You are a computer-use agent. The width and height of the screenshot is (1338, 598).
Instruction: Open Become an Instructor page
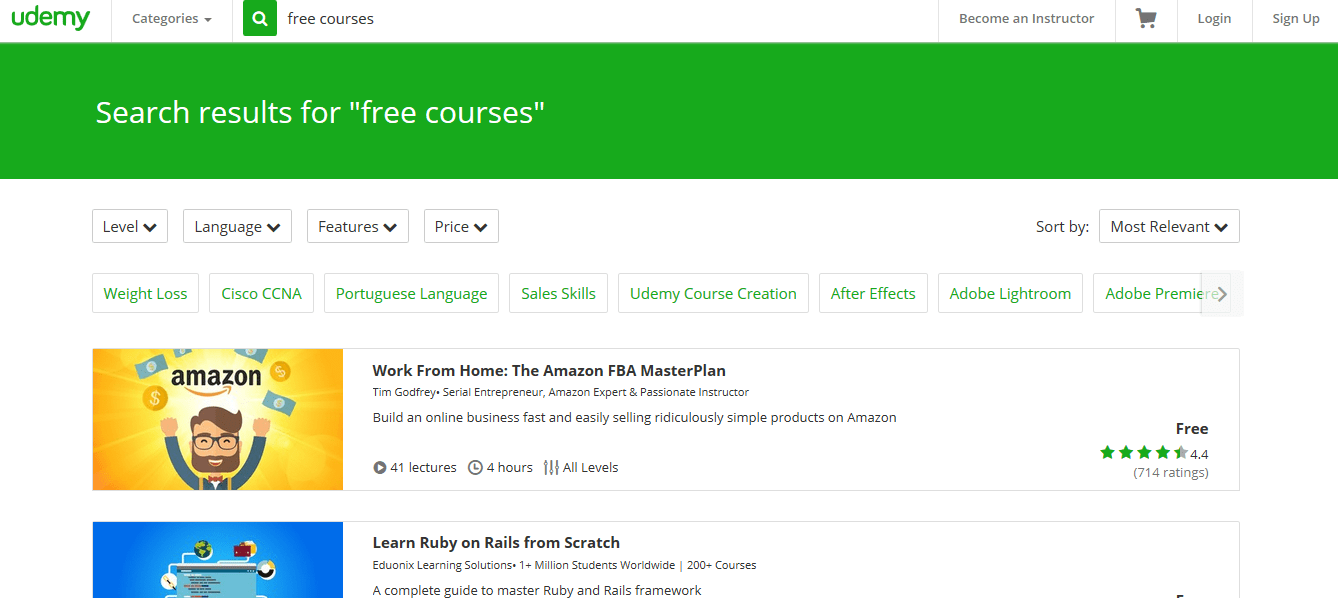(x=1026, y=18)
